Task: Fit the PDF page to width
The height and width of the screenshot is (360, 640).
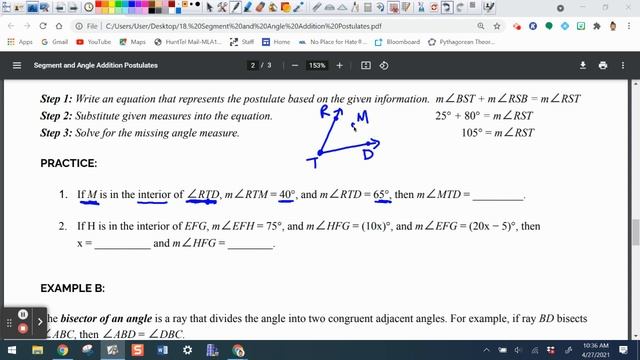Action: click(x=366, y=65)
